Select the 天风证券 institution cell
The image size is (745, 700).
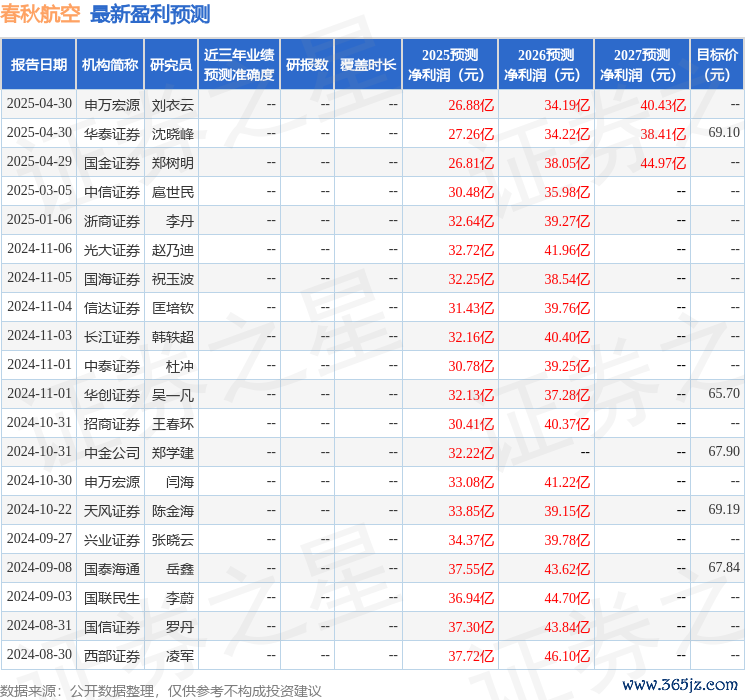112,511
